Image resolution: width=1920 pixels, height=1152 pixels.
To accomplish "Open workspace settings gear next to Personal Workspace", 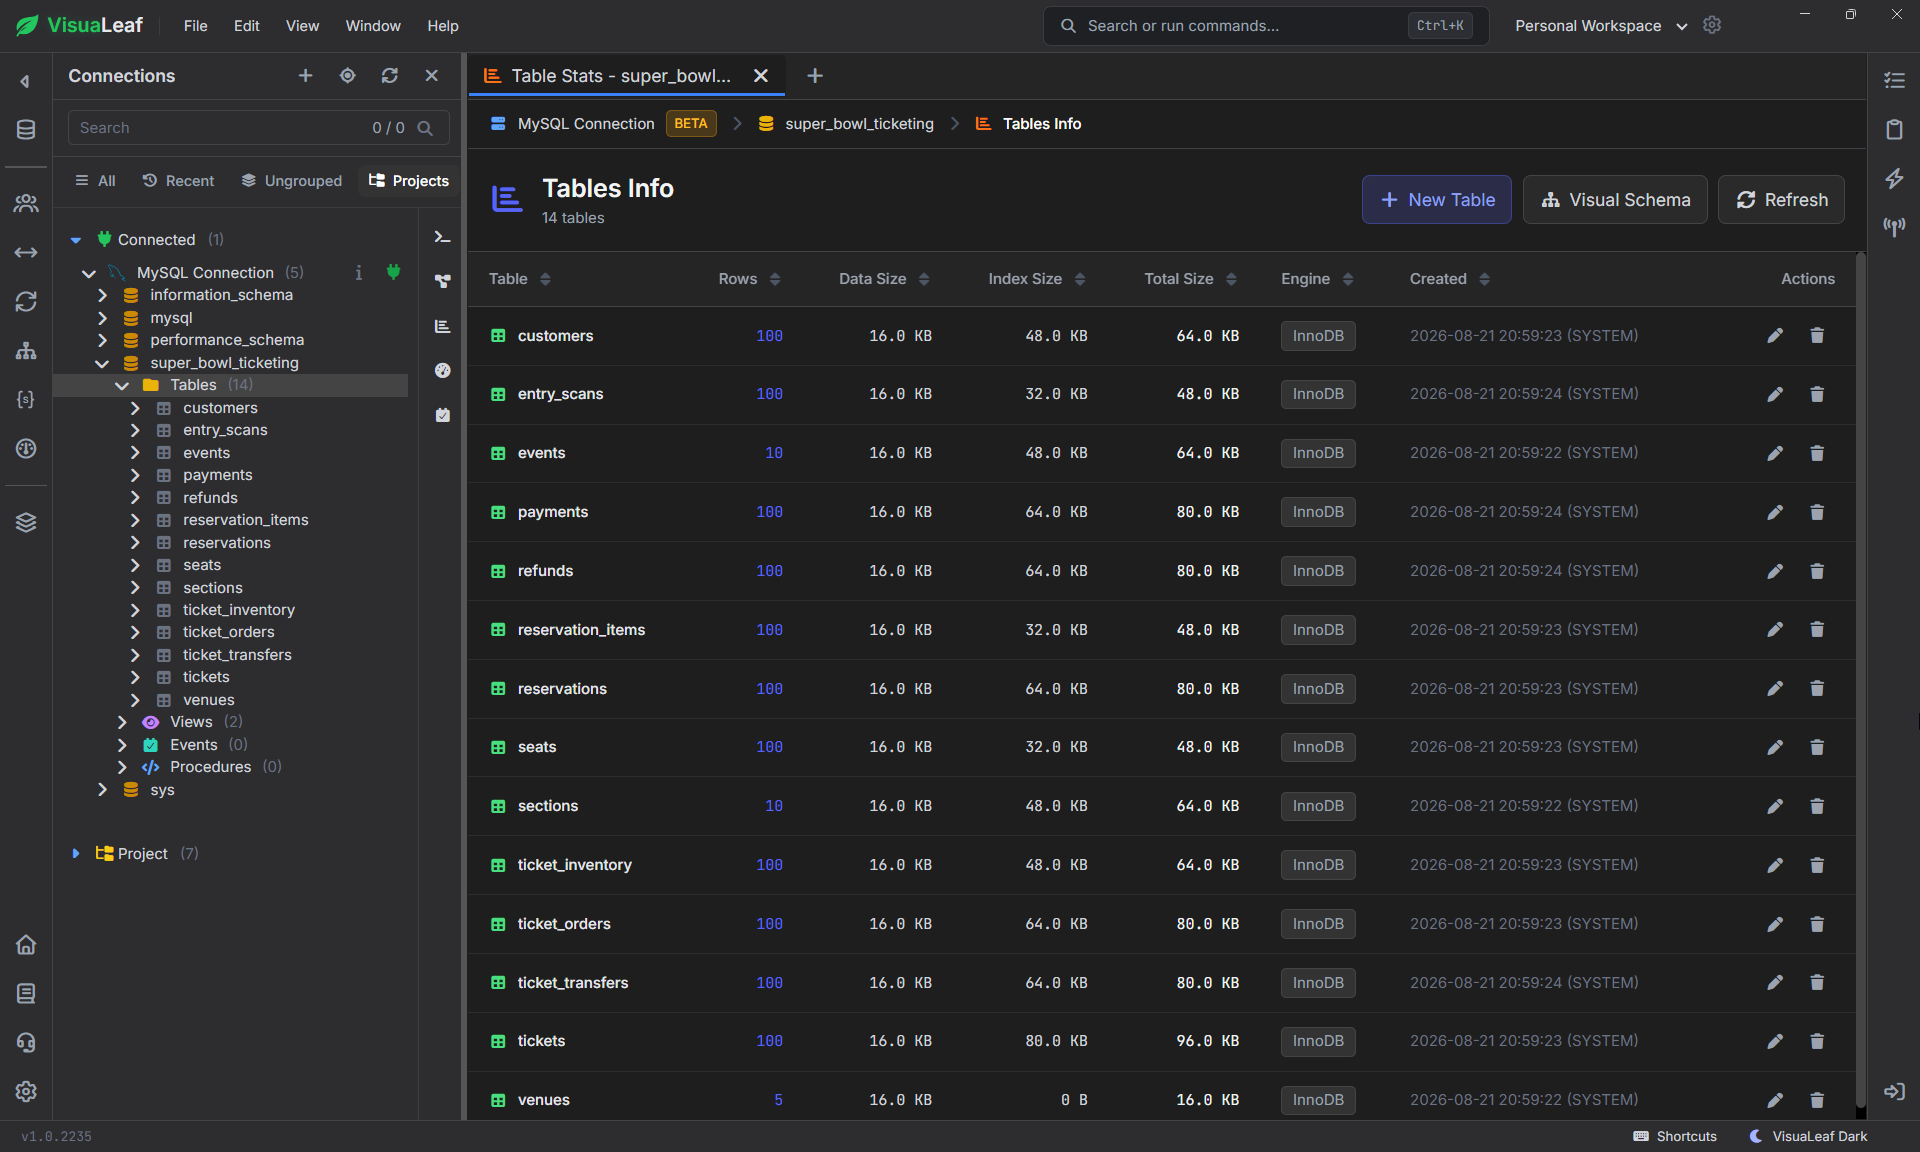I will pos(1712,25).
